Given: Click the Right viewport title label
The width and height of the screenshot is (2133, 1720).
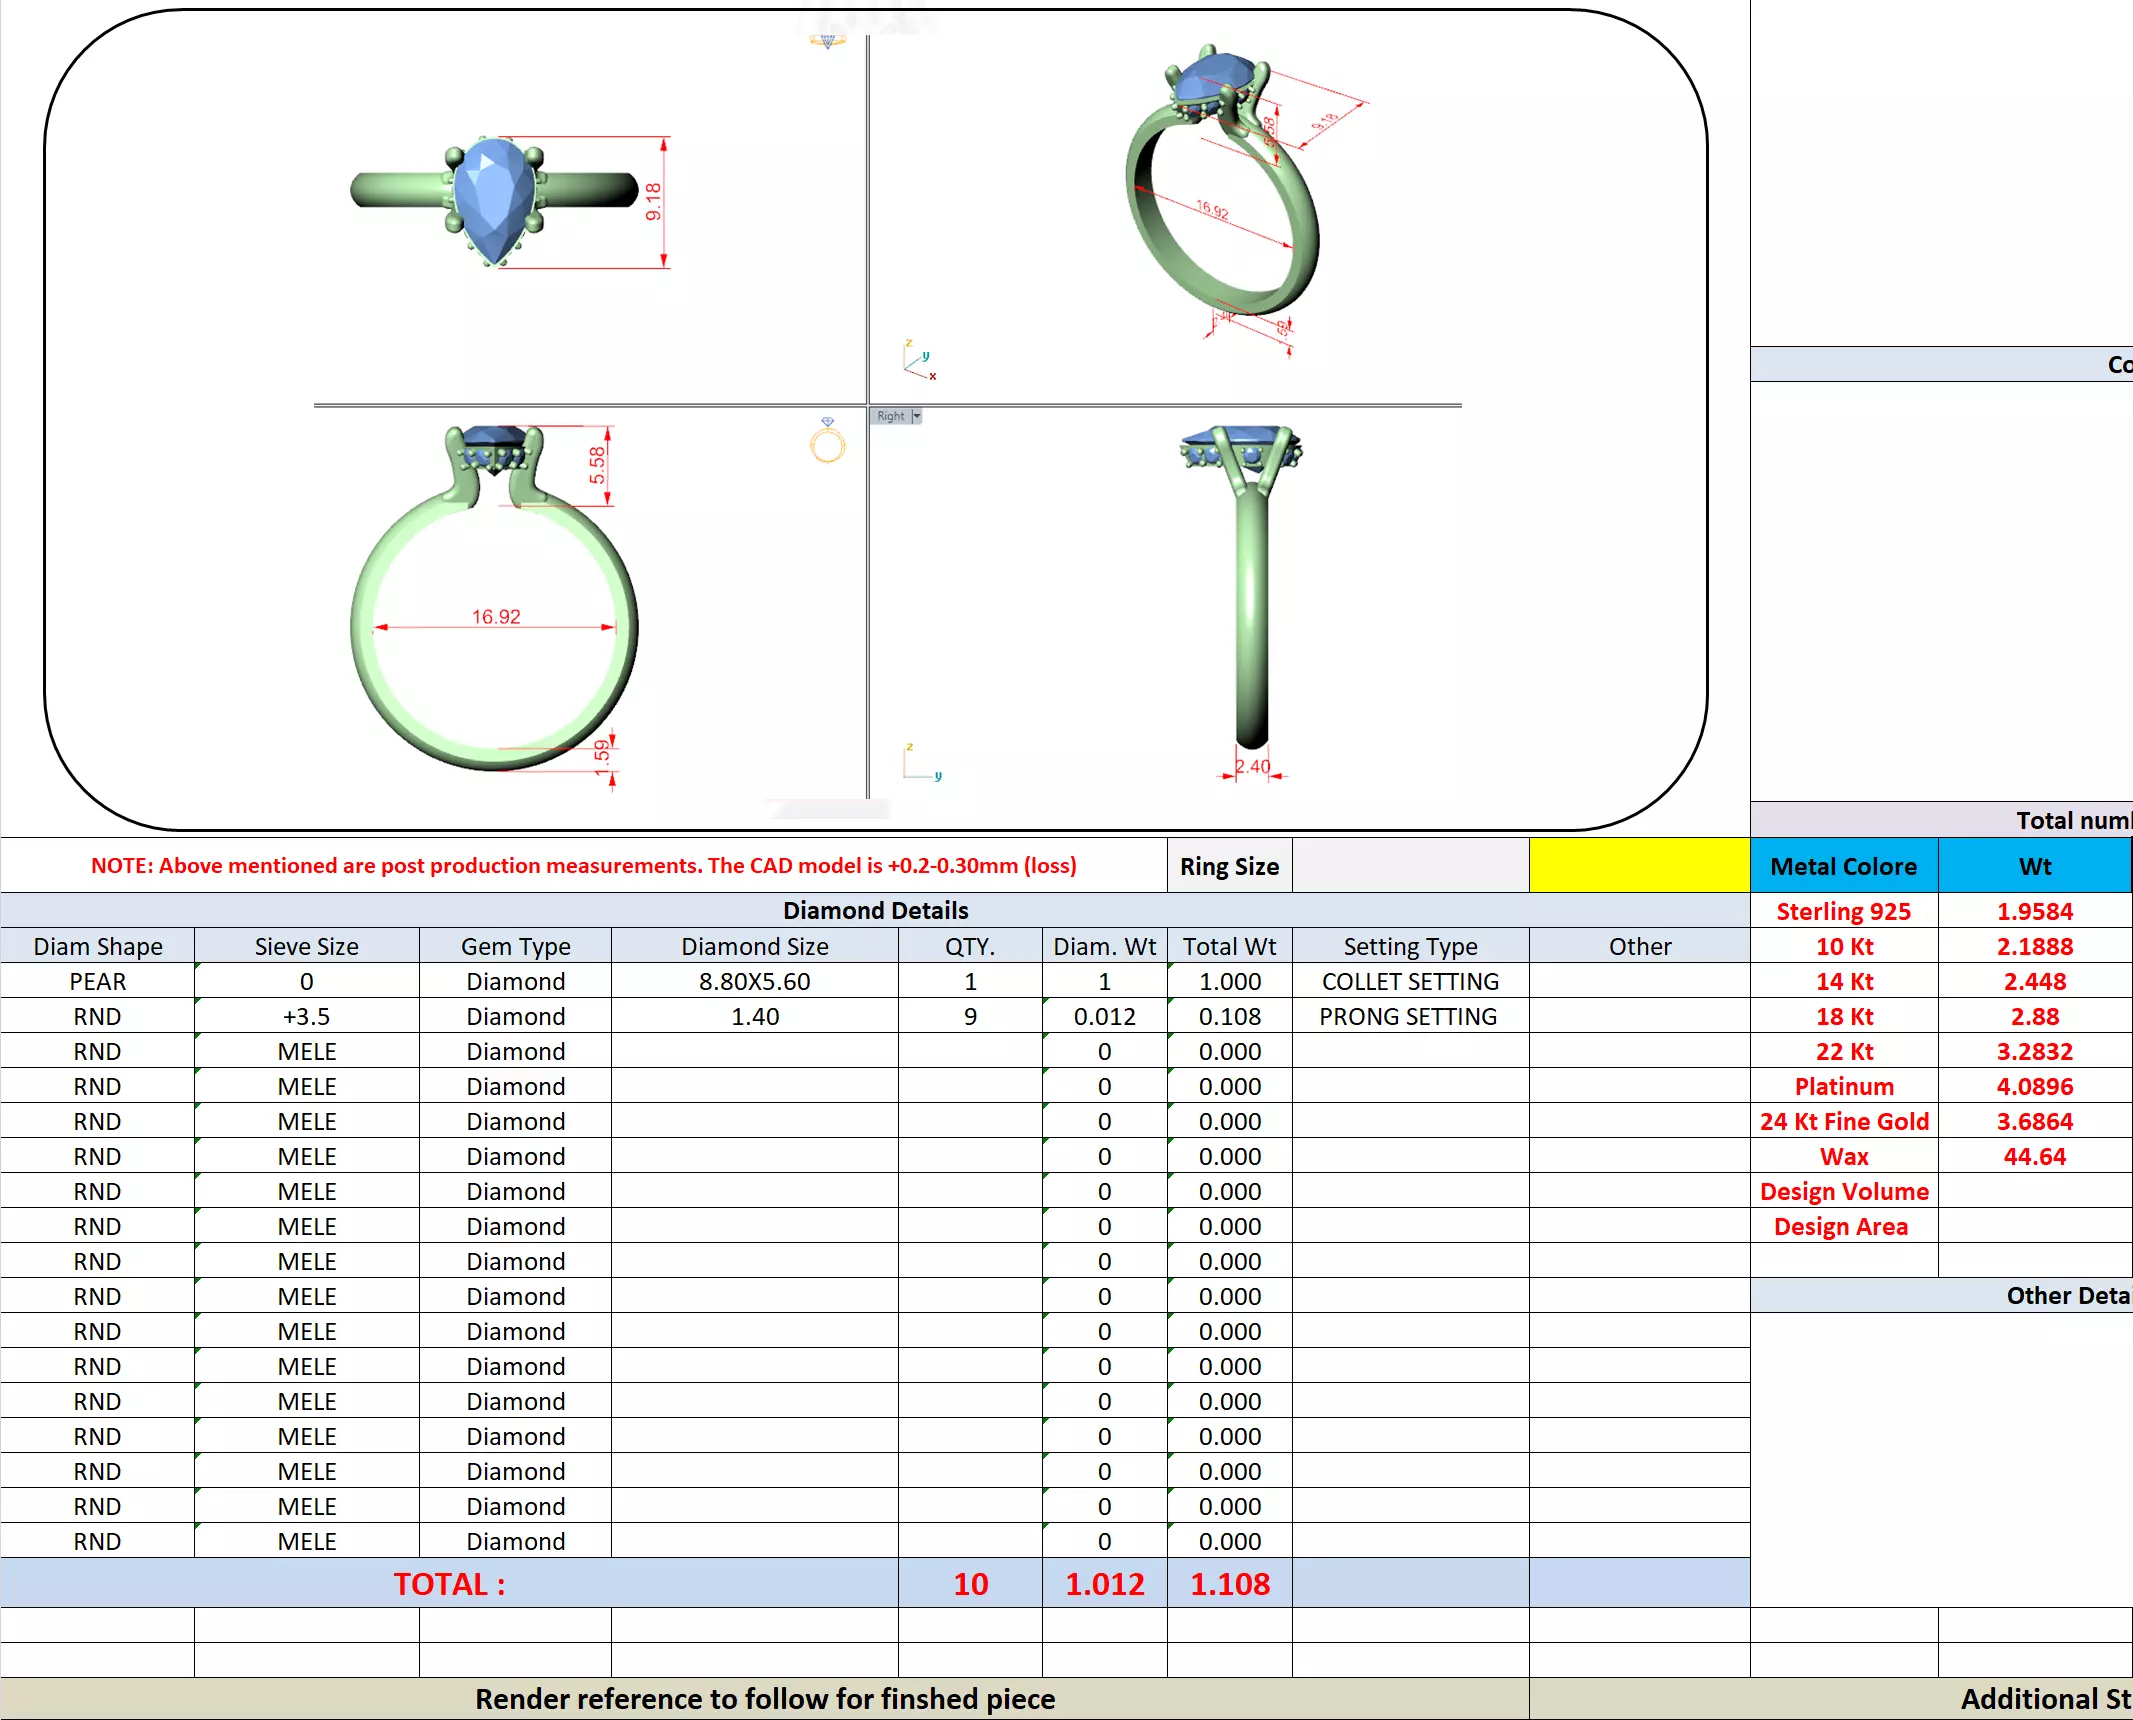Looking at the screenshot, I should point(890,416).
